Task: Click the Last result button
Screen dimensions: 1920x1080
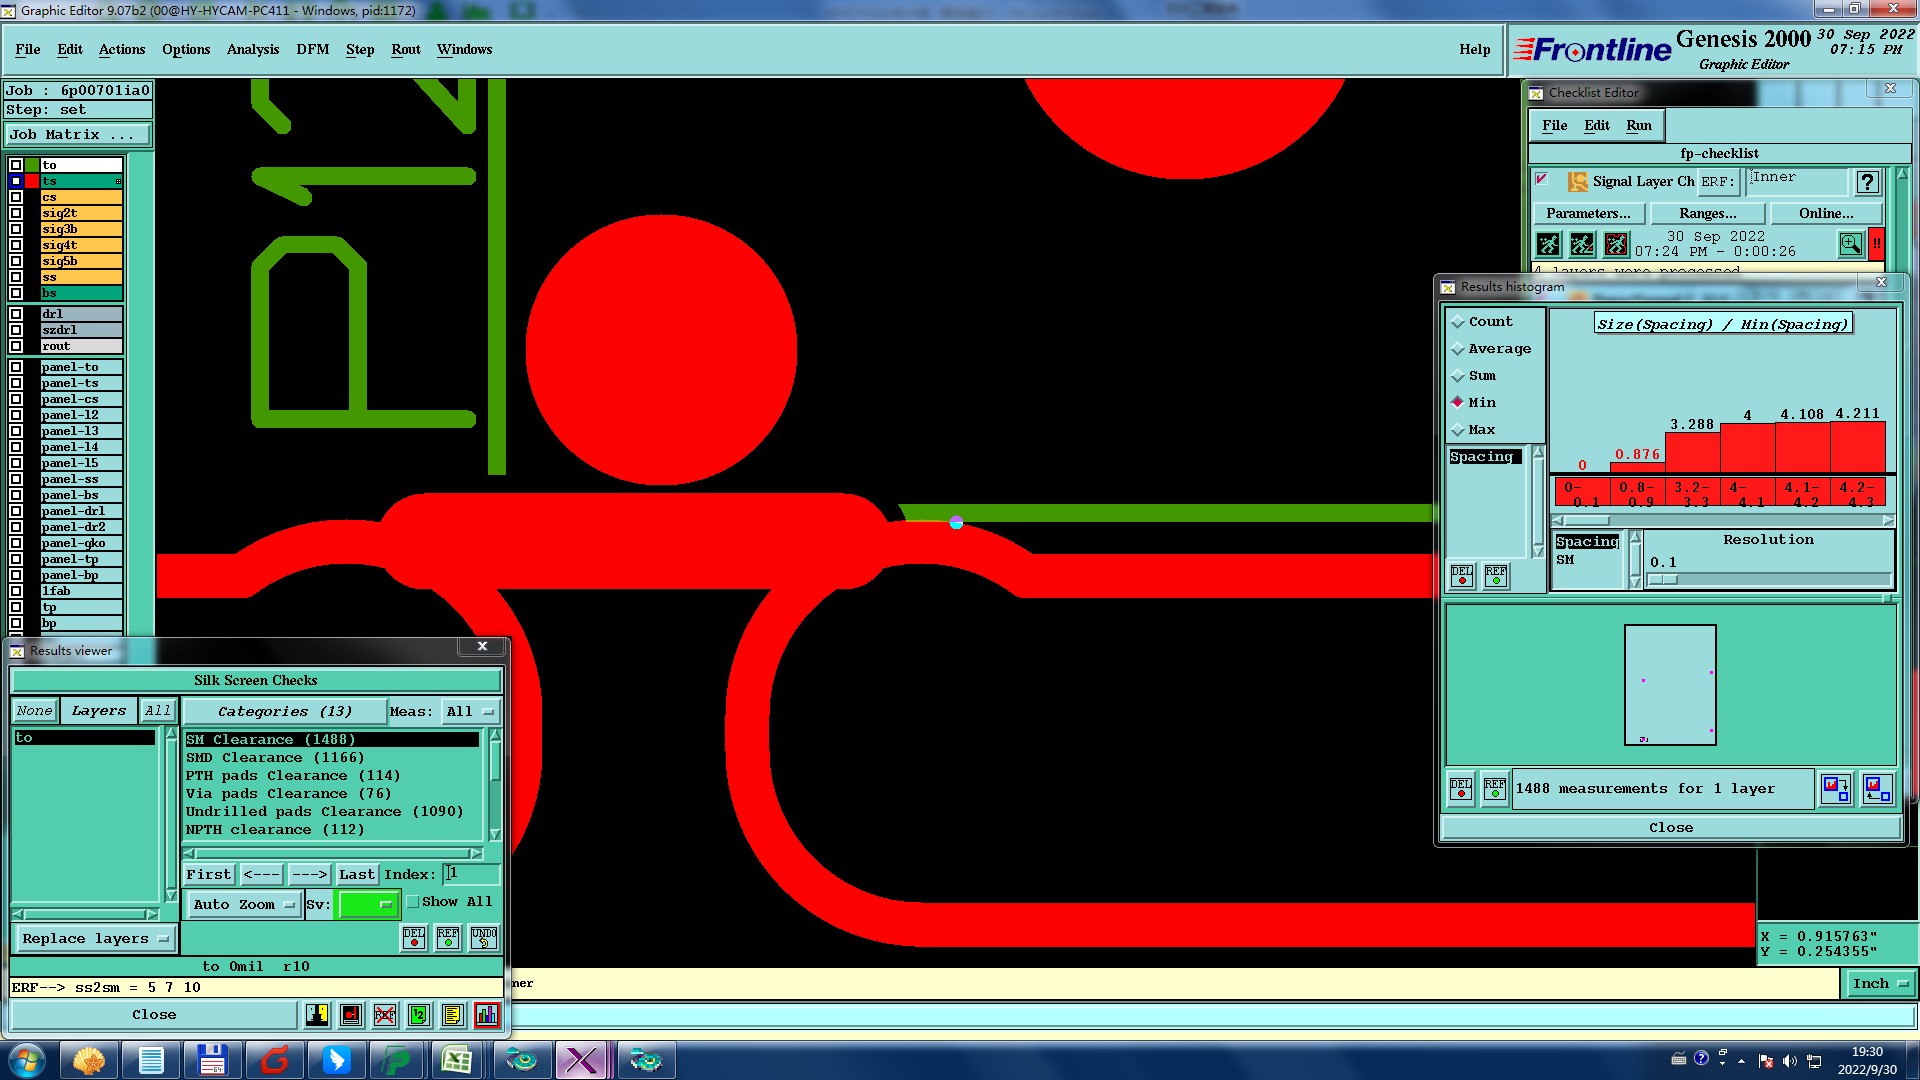Action: [356, 875]
